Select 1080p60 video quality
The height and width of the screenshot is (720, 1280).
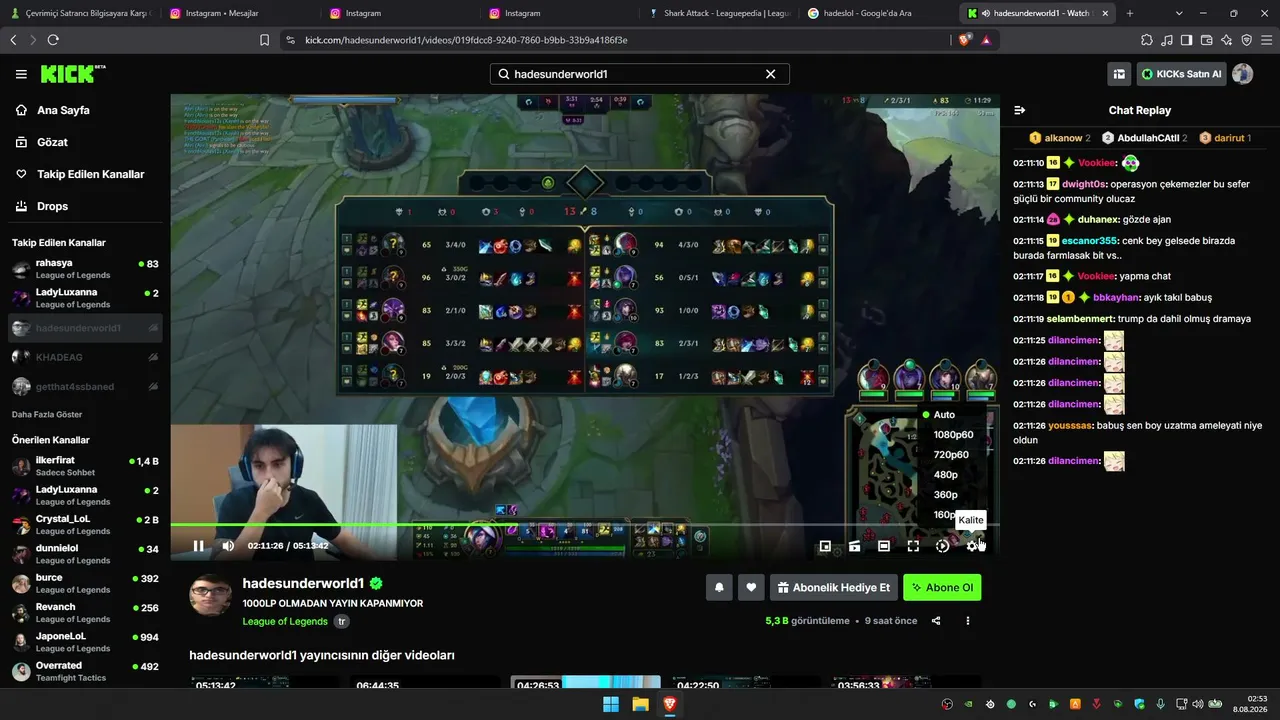tap(953, 434)
